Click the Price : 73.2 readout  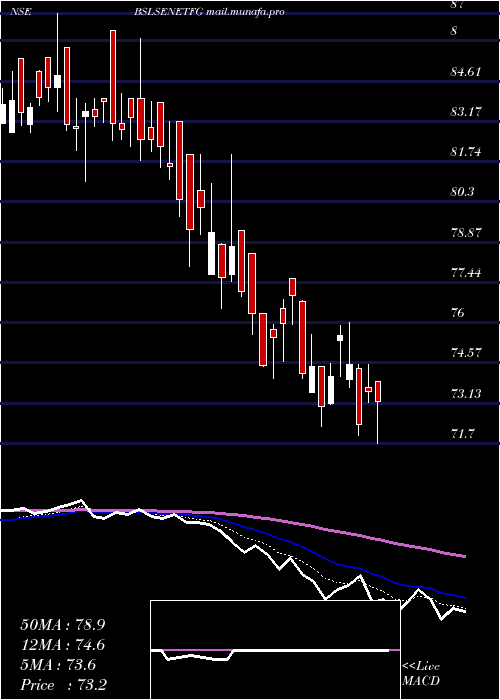point(63,685)
